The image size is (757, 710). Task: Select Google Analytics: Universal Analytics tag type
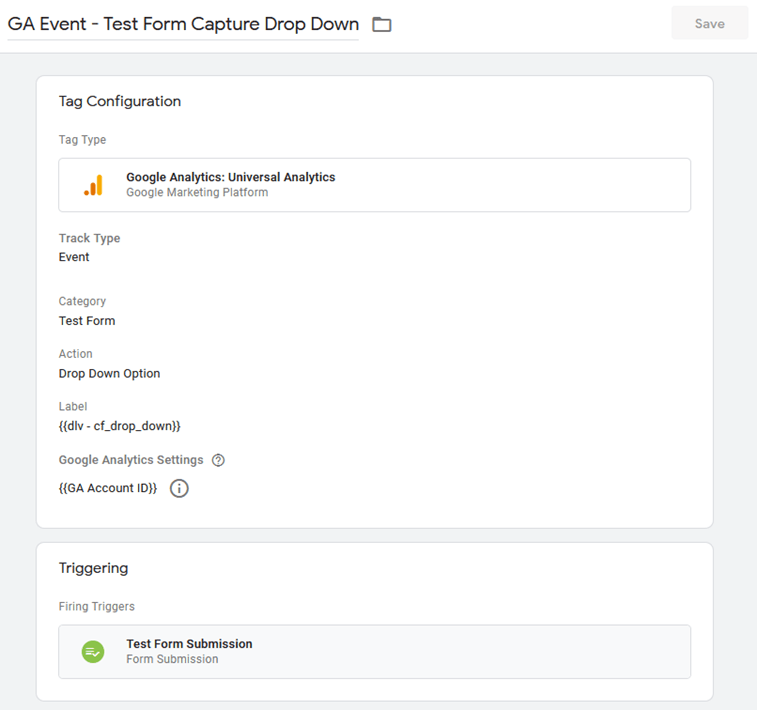click(230, 177)
